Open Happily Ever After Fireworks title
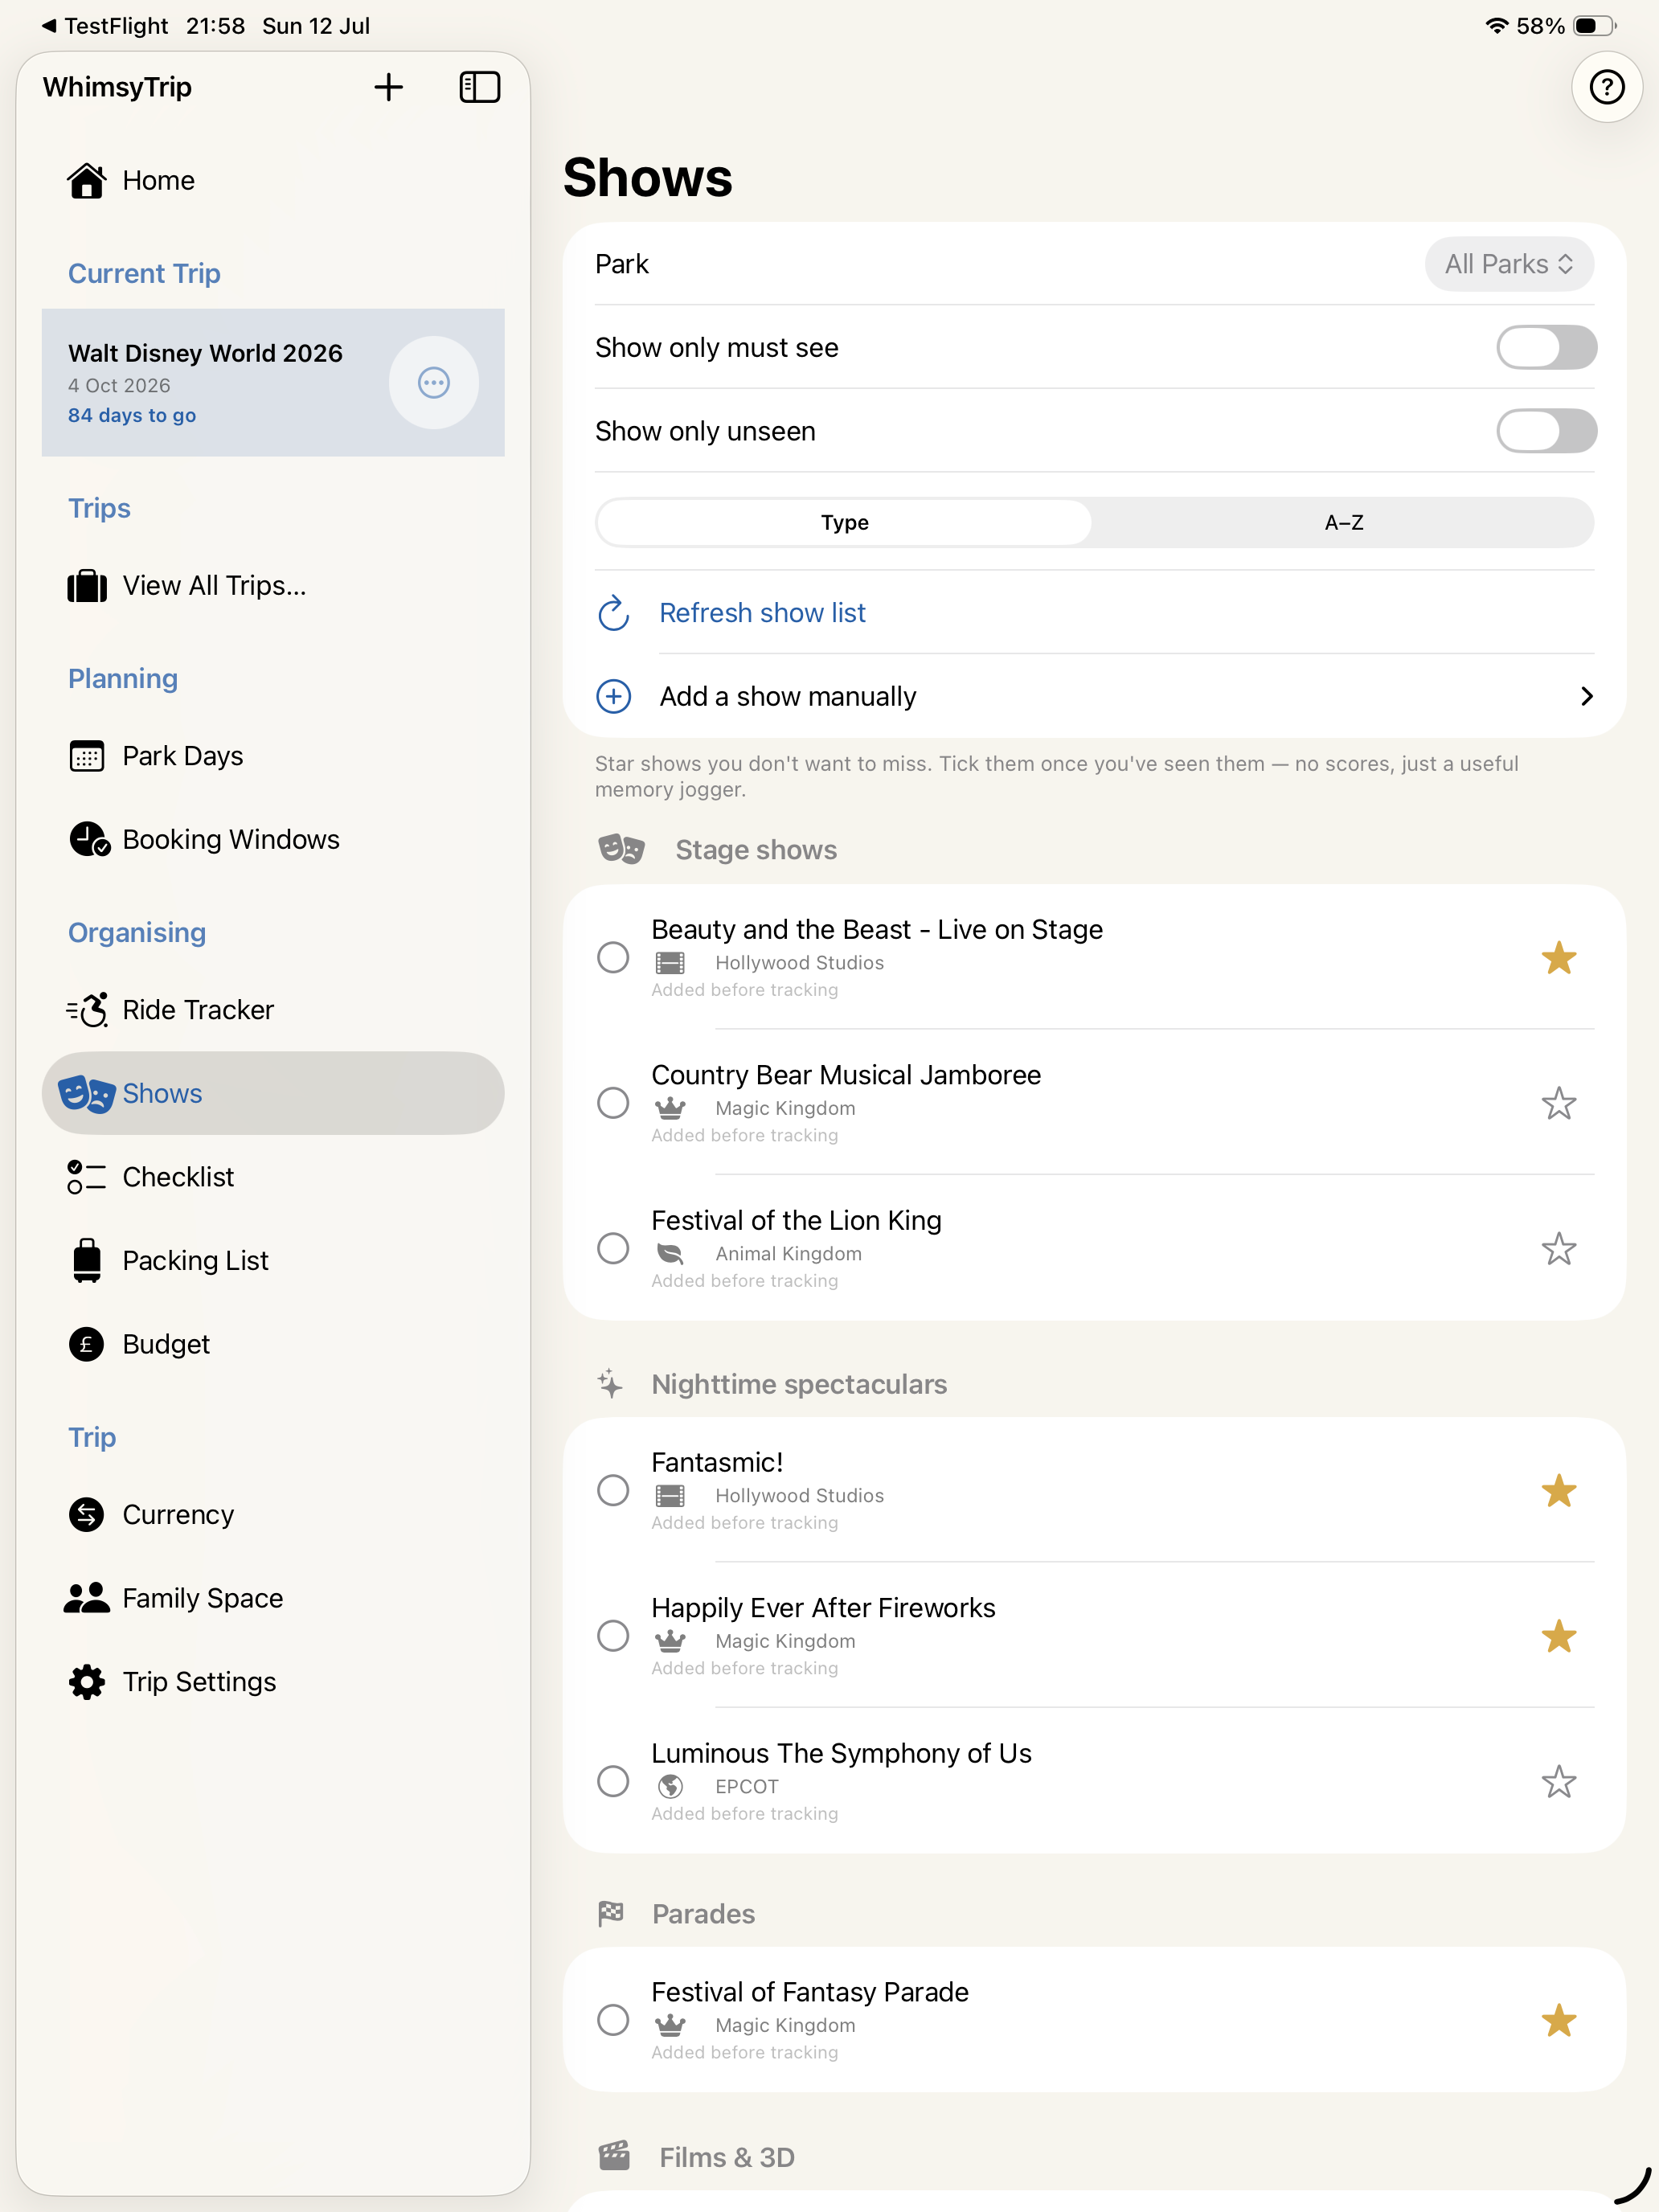1659x2212 pixels. [823, 1608]
